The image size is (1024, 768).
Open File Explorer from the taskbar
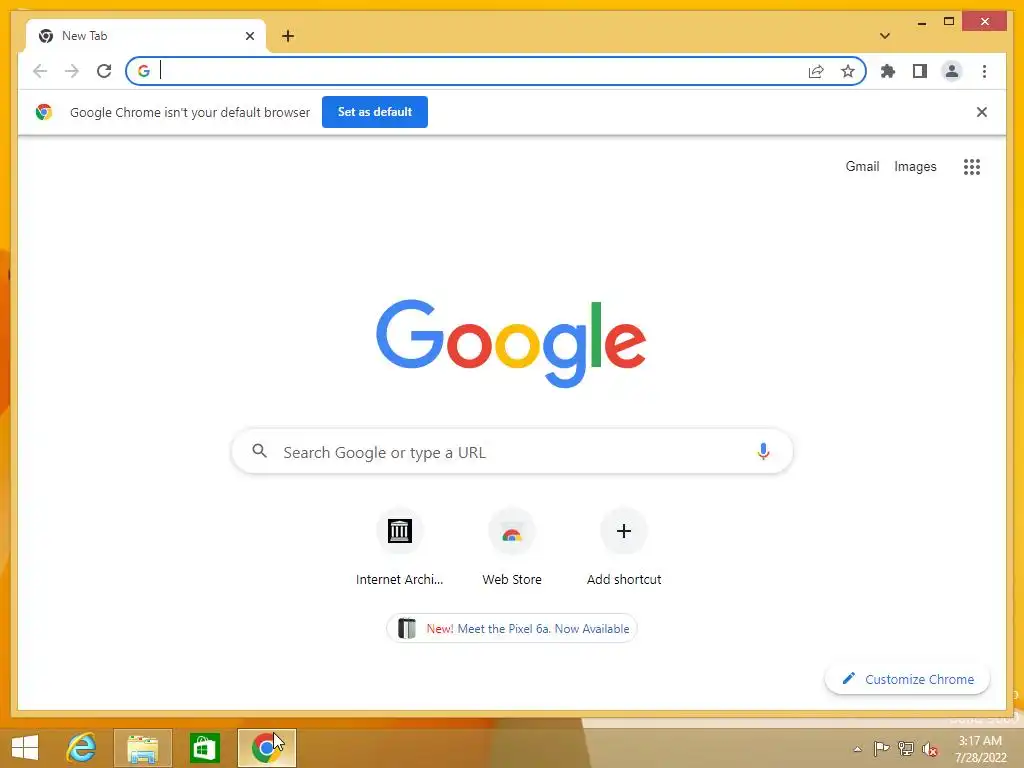point(142,748)
